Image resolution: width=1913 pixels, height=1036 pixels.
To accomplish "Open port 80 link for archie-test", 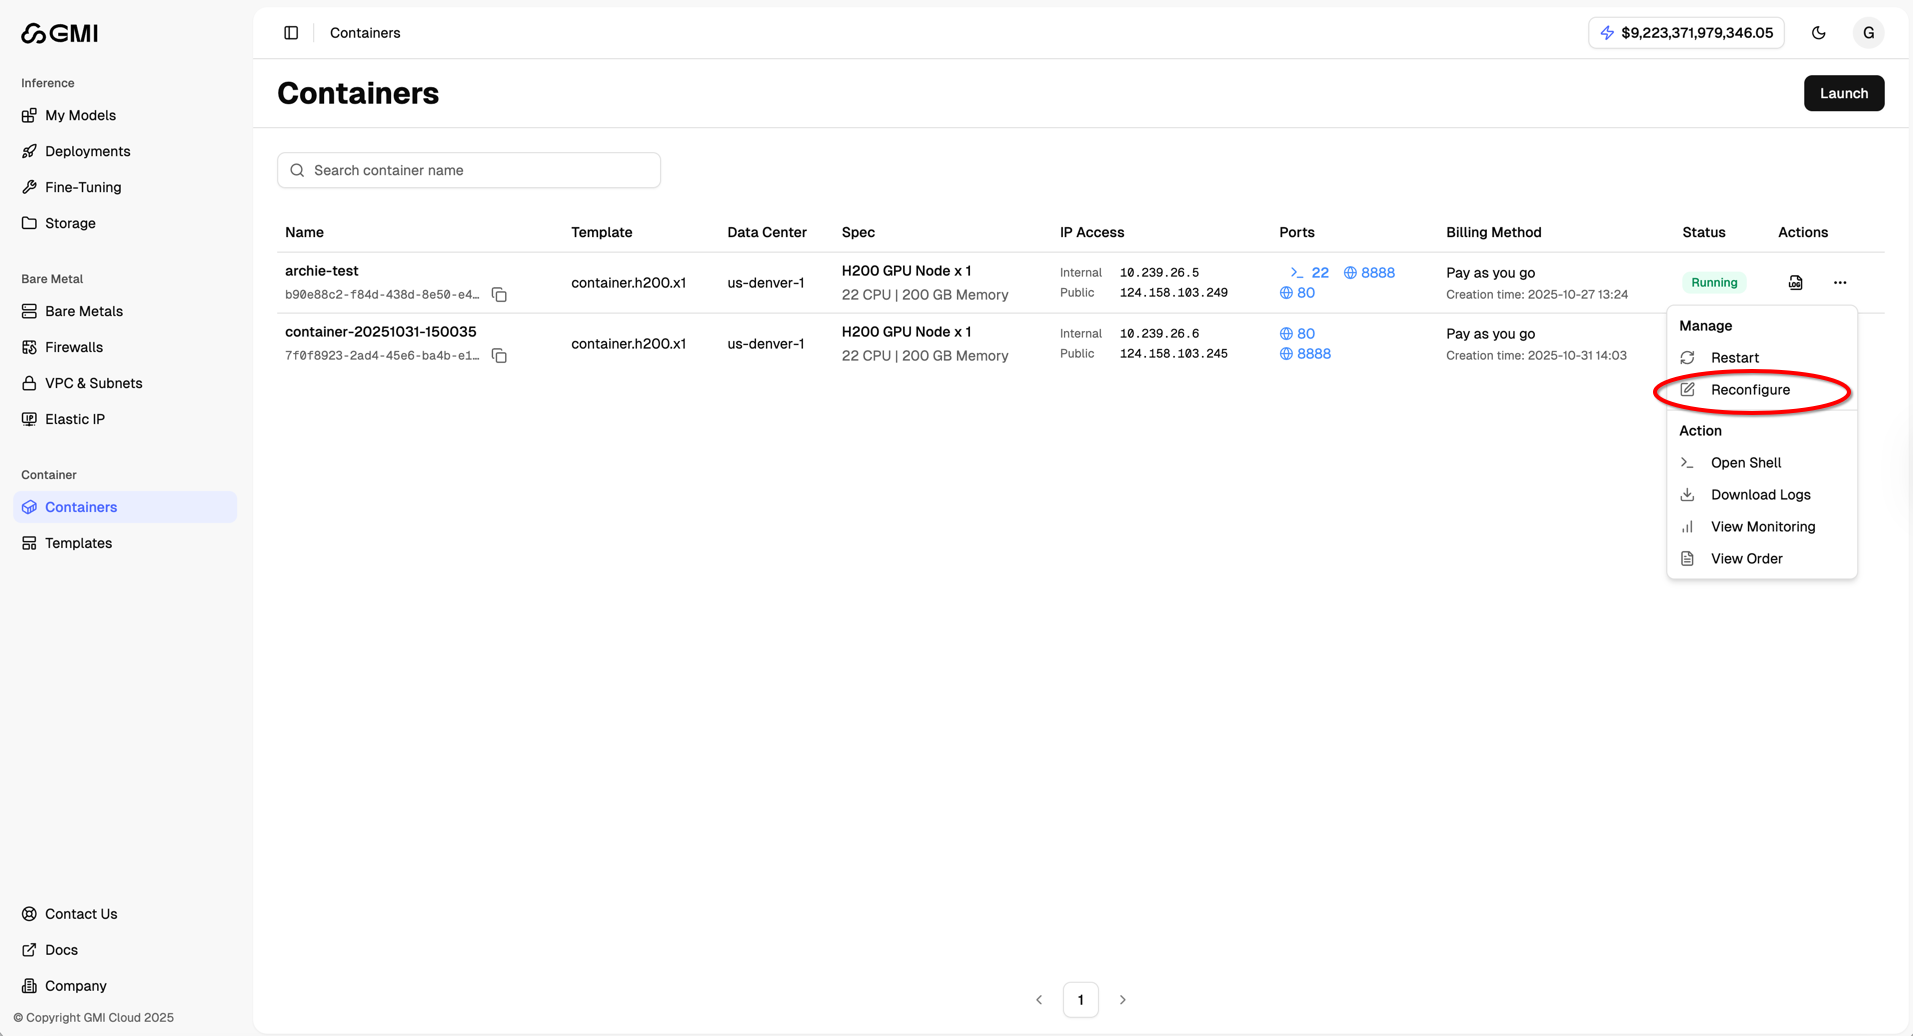I will 1297,293.
